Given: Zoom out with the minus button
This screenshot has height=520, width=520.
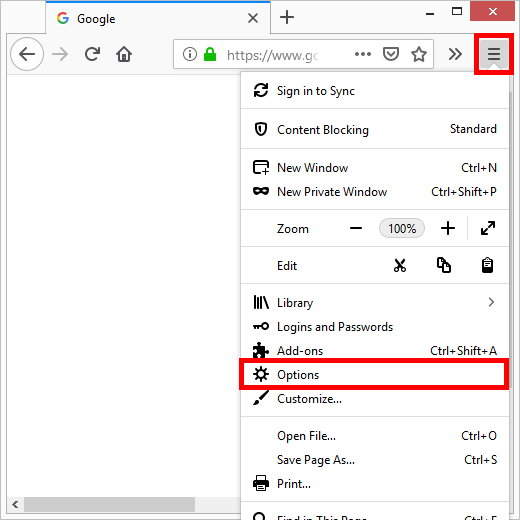Looking at the screenshot, I should pos(356,228).
